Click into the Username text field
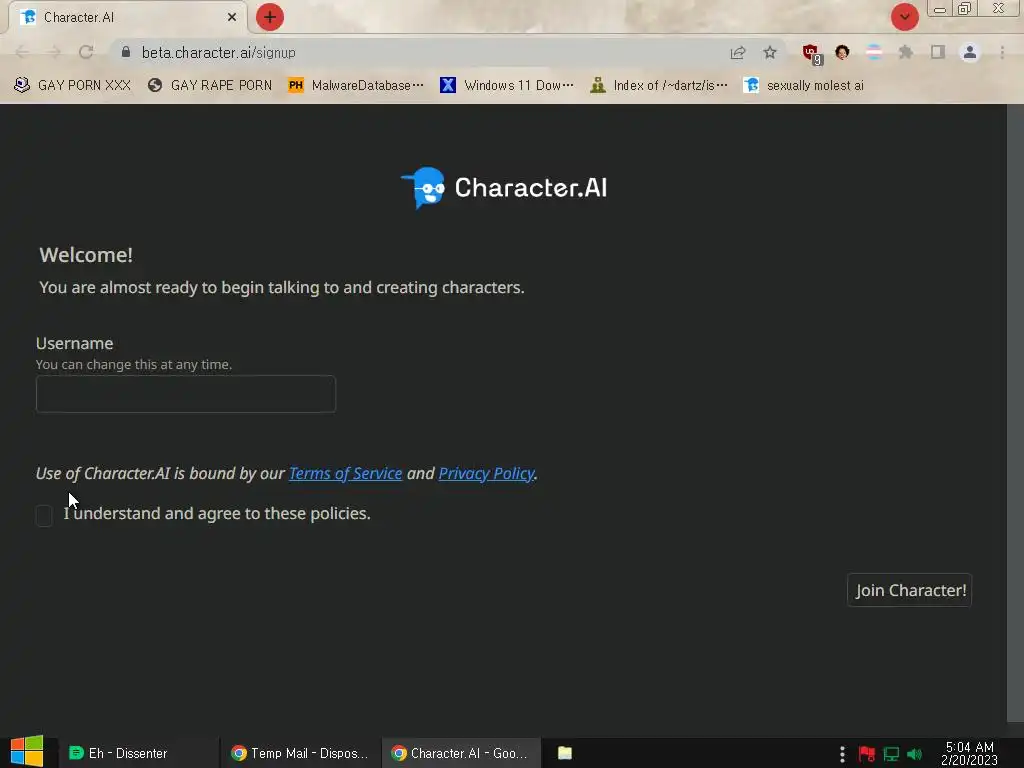 [x=185, y=394]
